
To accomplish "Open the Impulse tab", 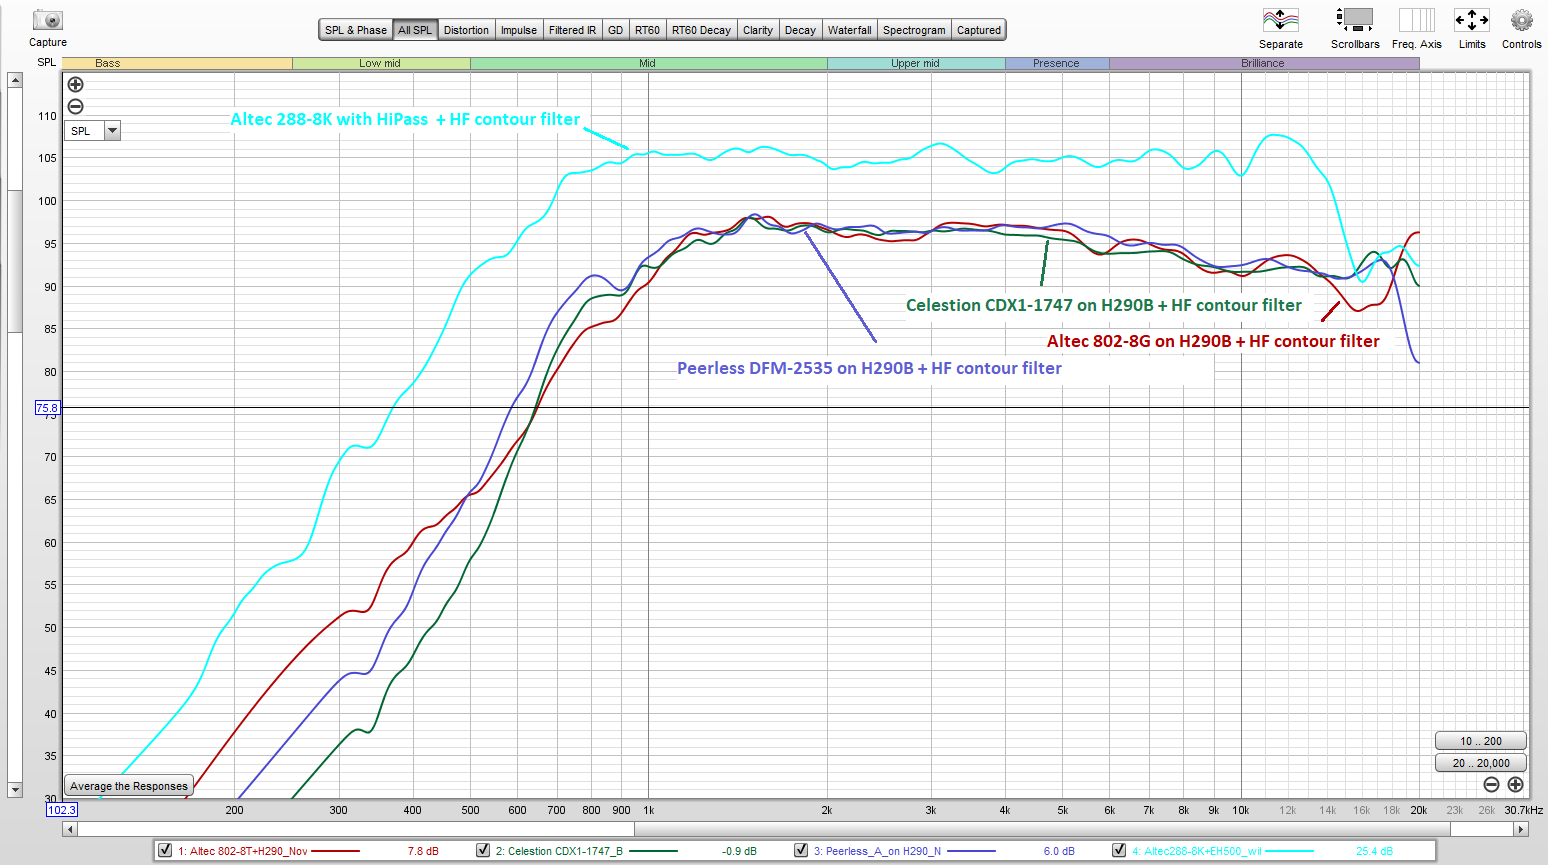I will 519,30.
